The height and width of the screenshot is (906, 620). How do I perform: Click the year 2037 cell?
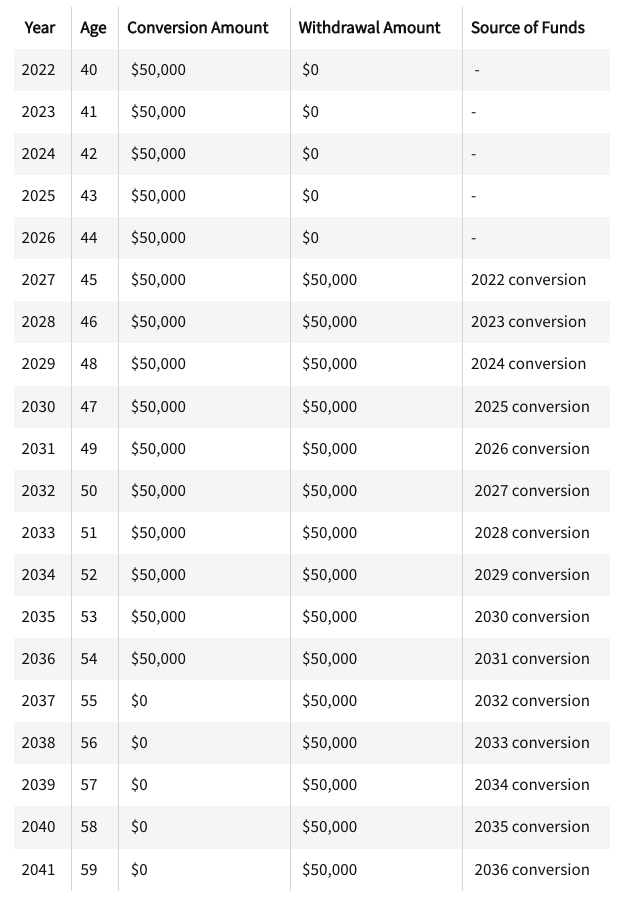coord(39,701)
